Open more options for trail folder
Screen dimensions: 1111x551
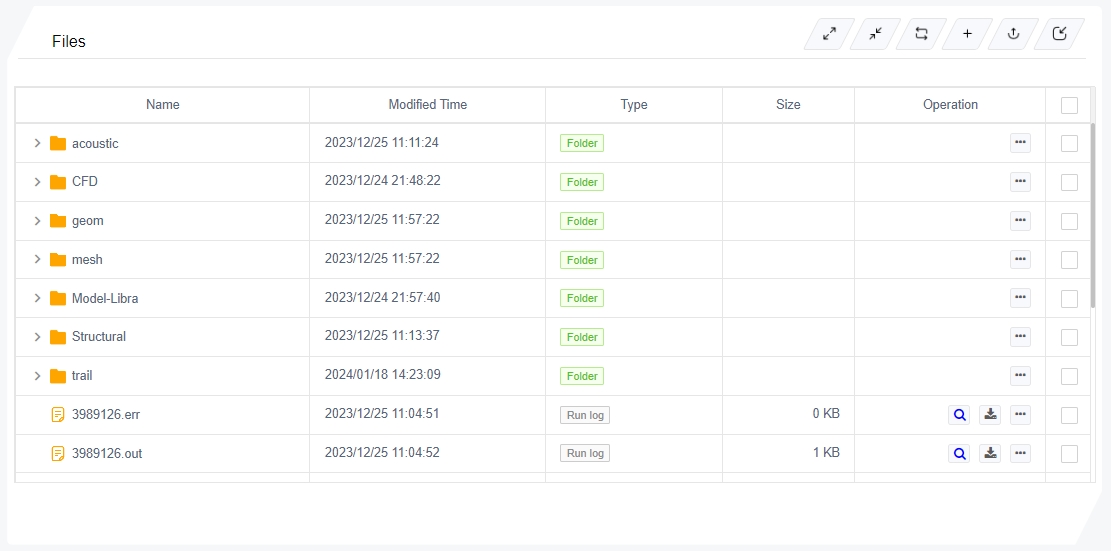(x=1020, y=375)
